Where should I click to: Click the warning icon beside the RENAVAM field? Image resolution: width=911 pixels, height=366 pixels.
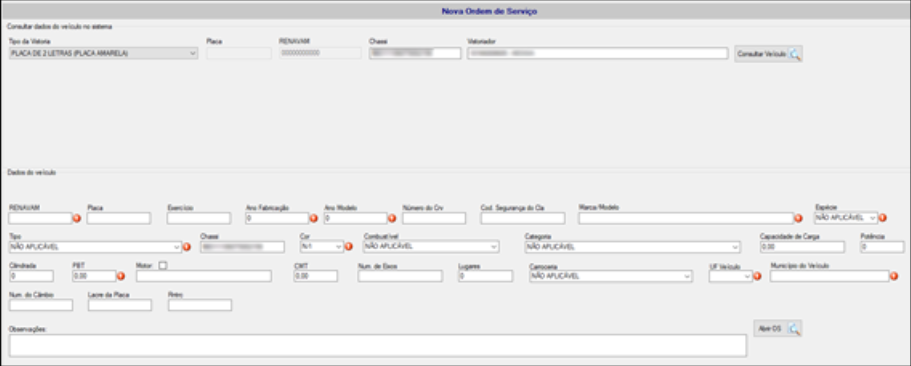76,219
